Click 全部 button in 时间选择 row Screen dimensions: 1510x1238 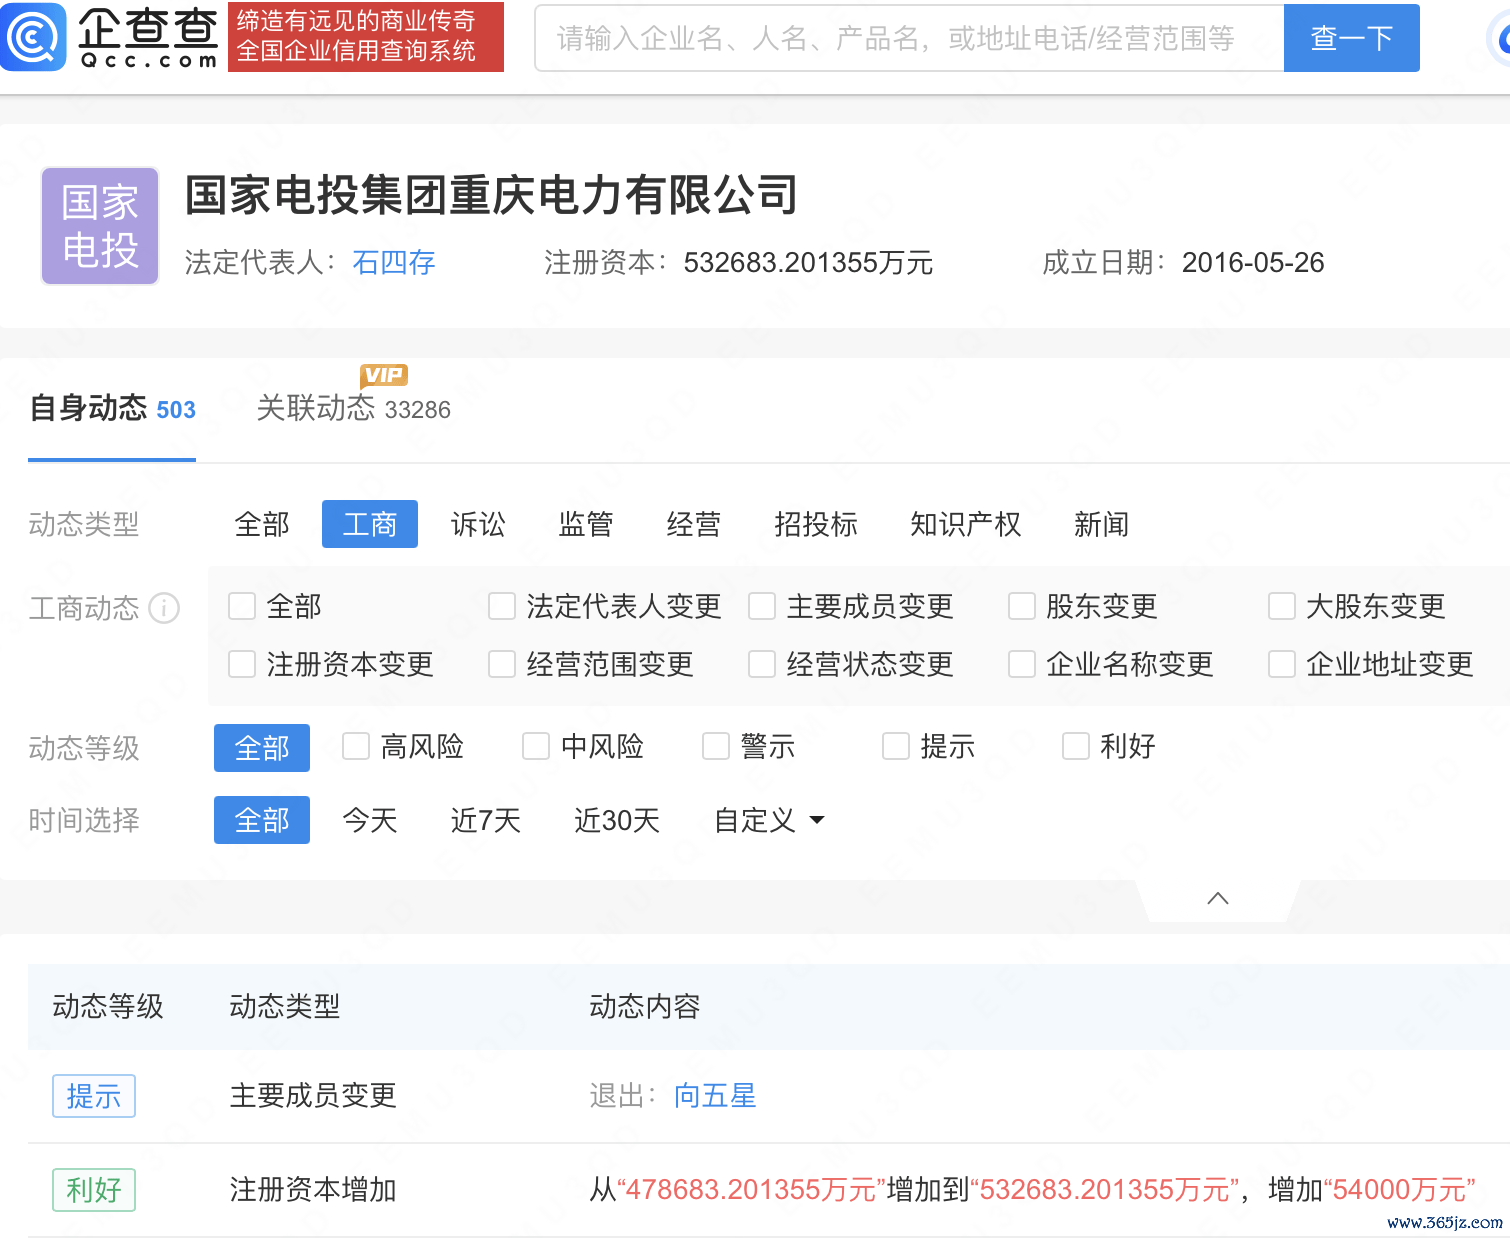pos(262,820)
